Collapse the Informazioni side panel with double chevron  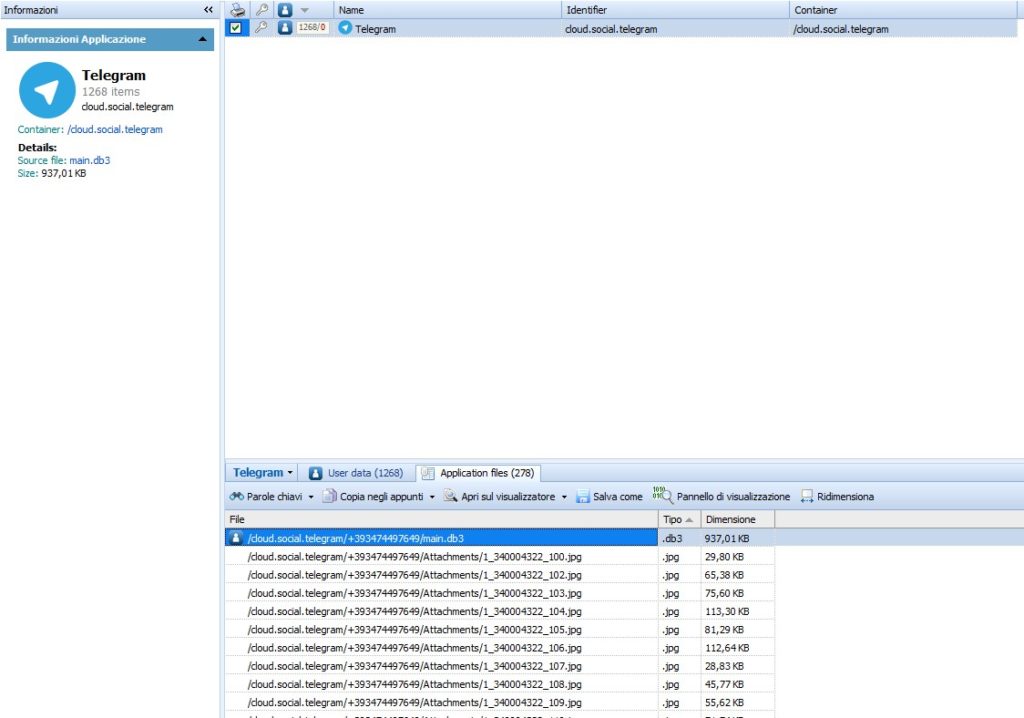(208, 10)
